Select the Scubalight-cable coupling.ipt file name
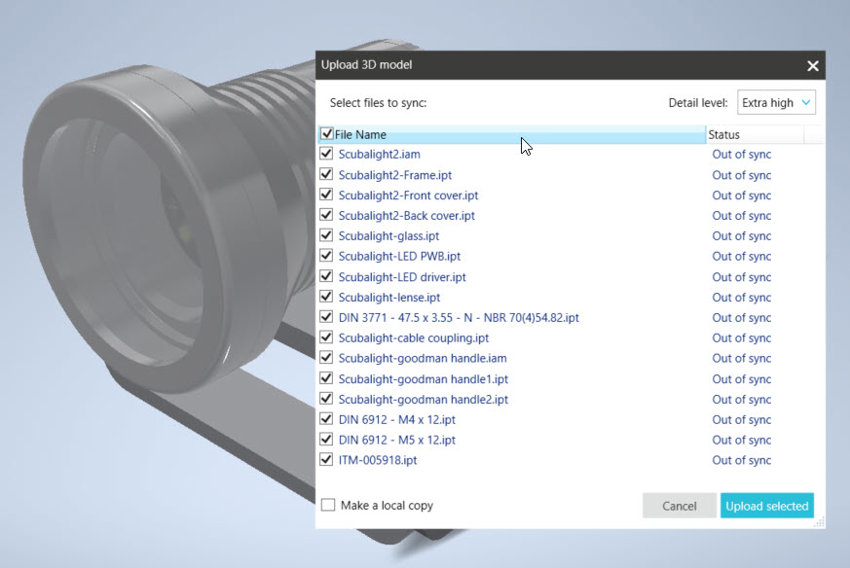Viewport: 850px width, 568px height. click(414, 338)
